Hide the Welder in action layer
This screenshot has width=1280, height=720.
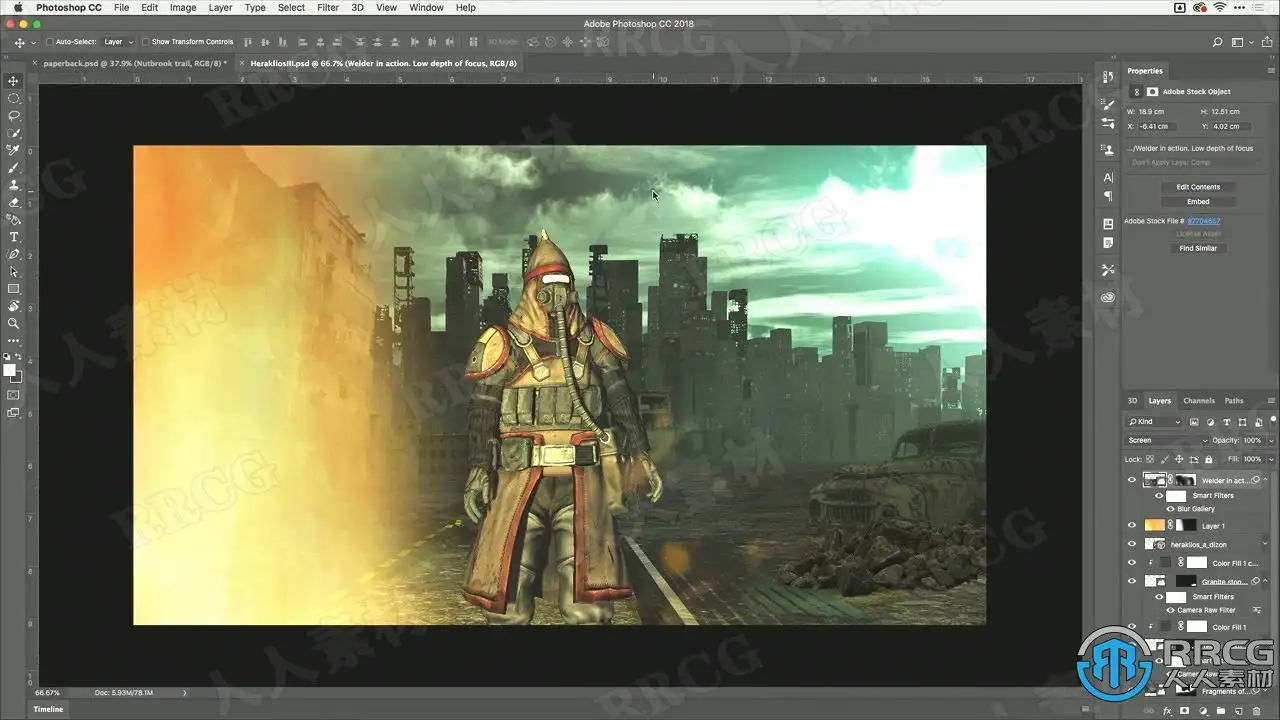pyautogui.click(x=1132, y=480)
